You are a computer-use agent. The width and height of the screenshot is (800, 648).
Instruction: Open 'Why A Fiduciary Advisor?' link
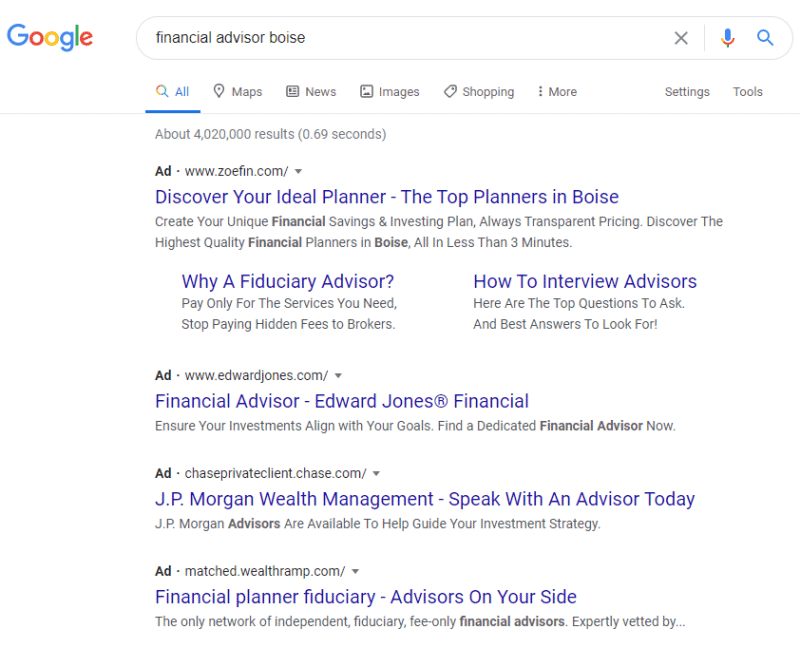point(288,282)
